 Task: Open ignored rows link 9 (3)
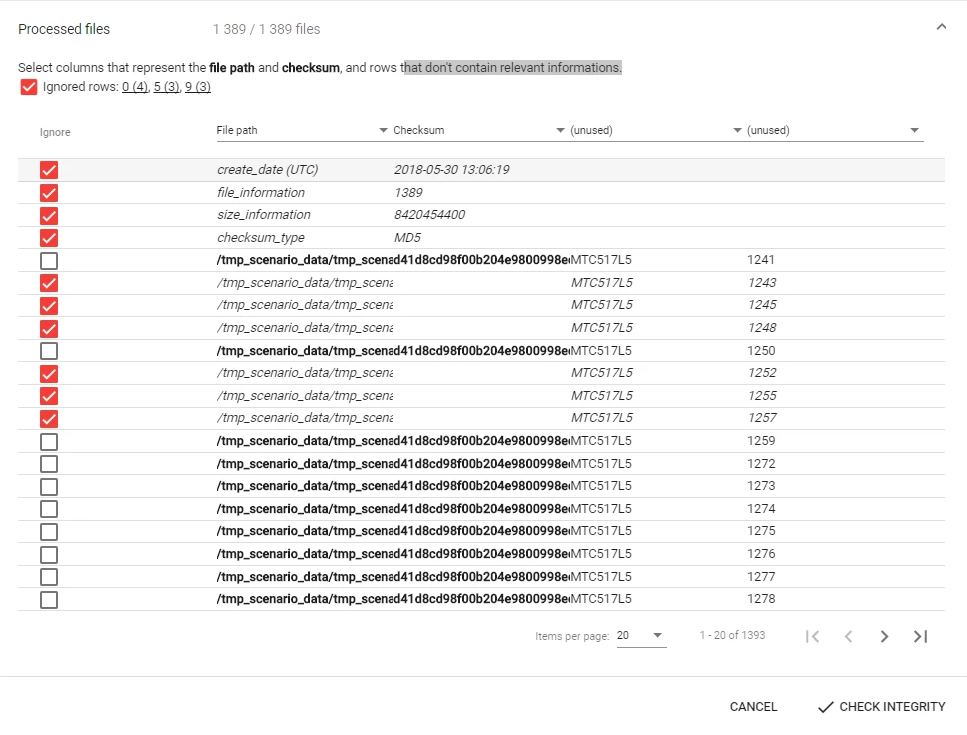click(x=198, y=87)
